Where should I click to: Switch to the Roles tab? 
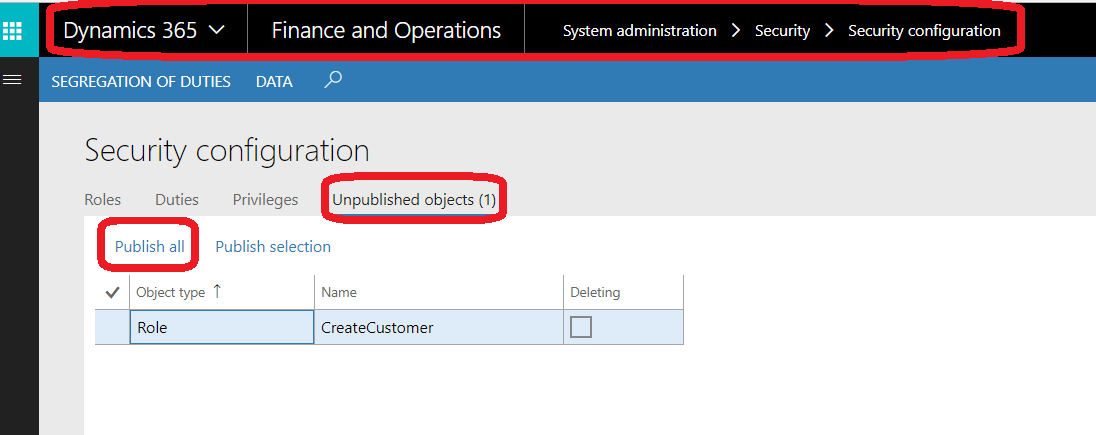[x=103, y=200]
